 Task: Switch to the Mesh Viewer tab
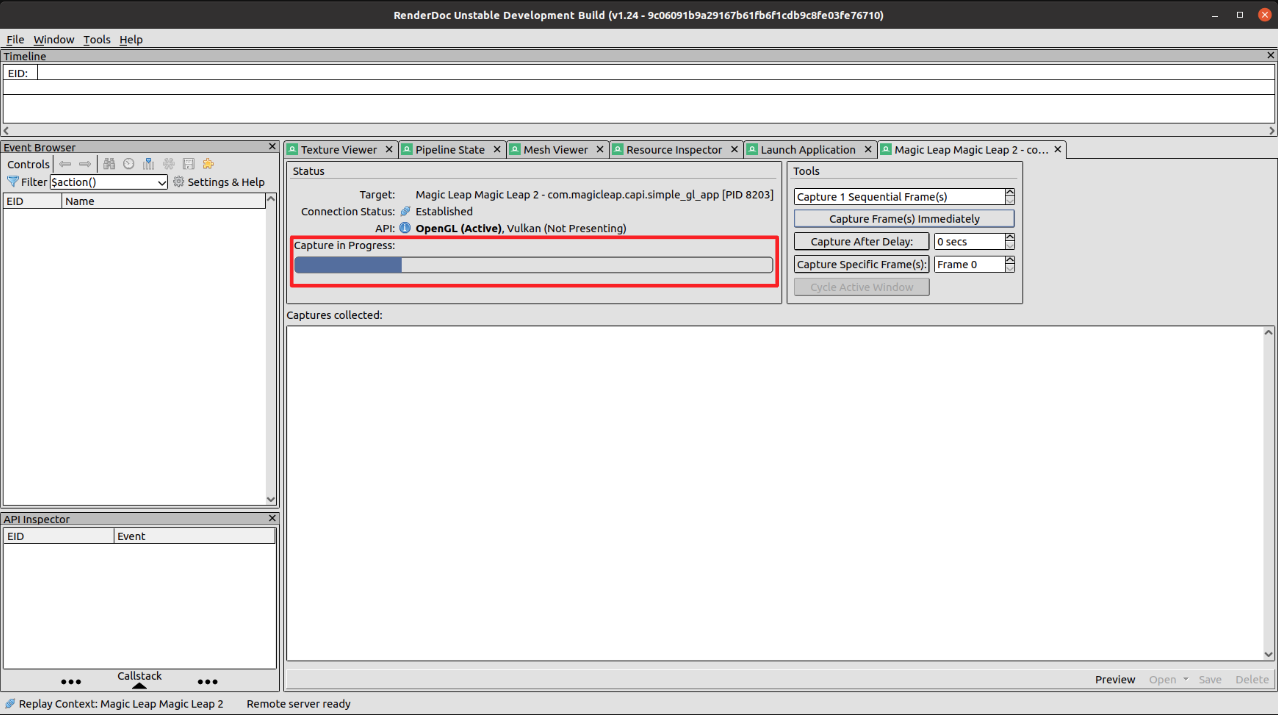(555, 150)
